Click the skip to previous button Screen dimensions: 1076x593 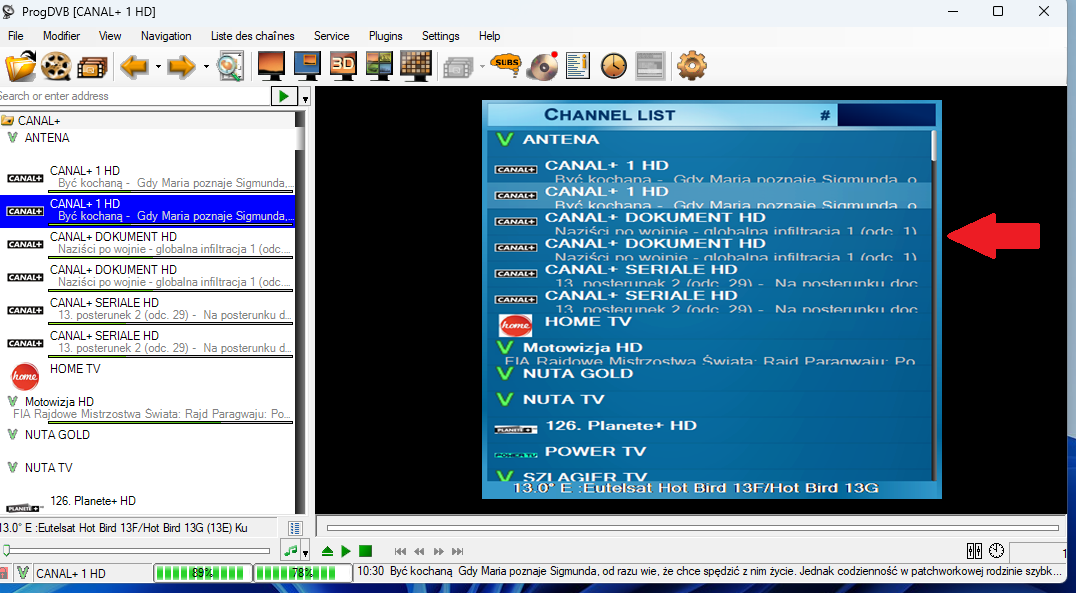tap(401, 551)
